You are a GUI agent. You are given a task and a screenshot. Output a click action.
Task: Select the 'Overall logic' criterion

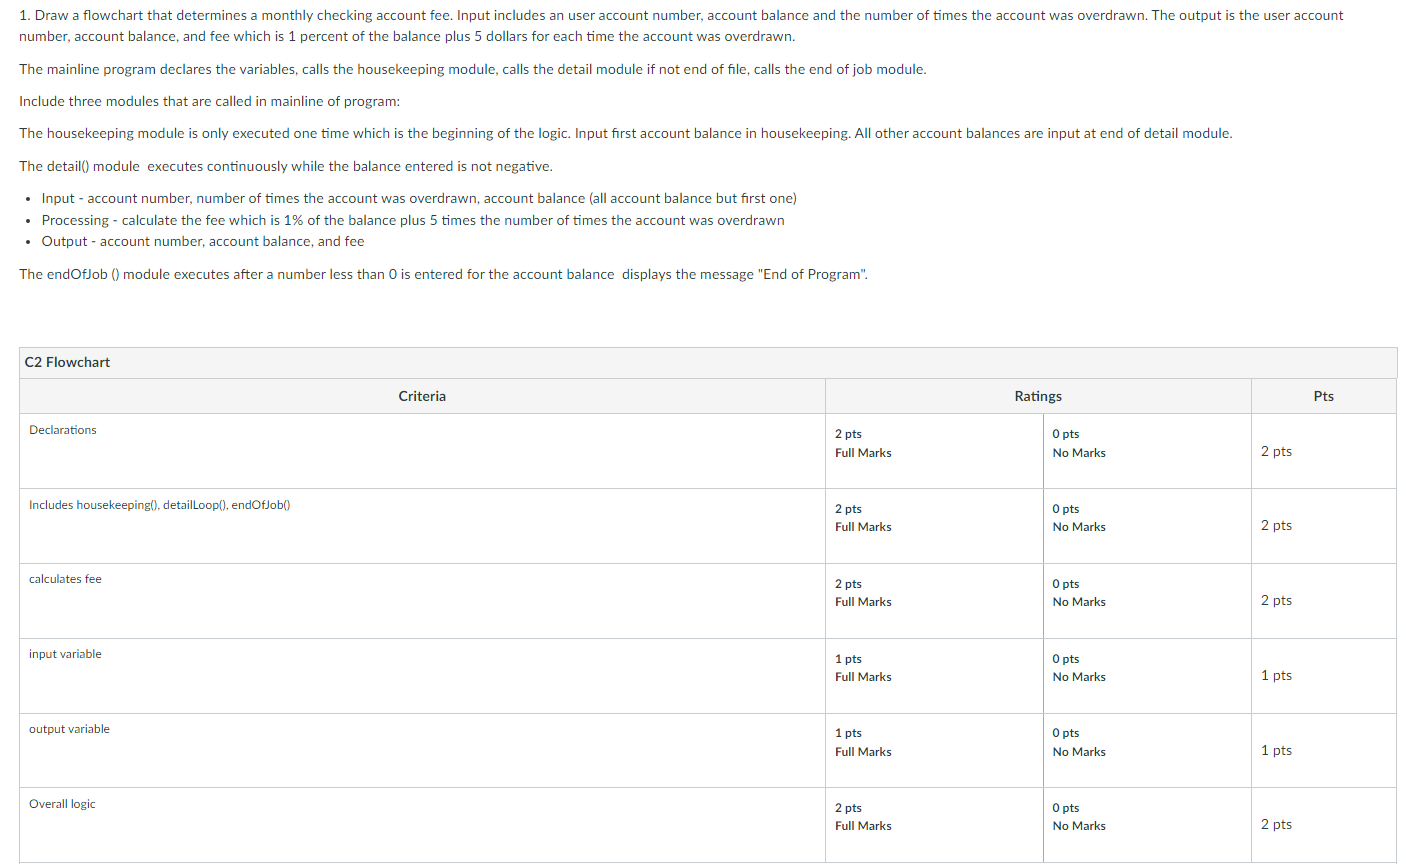[x=62, y=804]
